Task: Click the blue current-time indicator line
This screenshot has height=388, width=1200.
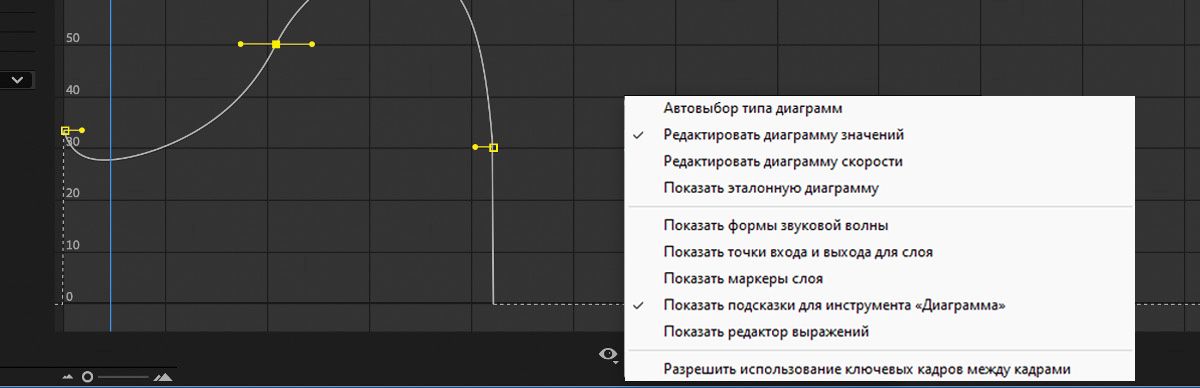Action: [x=110, y=165]
